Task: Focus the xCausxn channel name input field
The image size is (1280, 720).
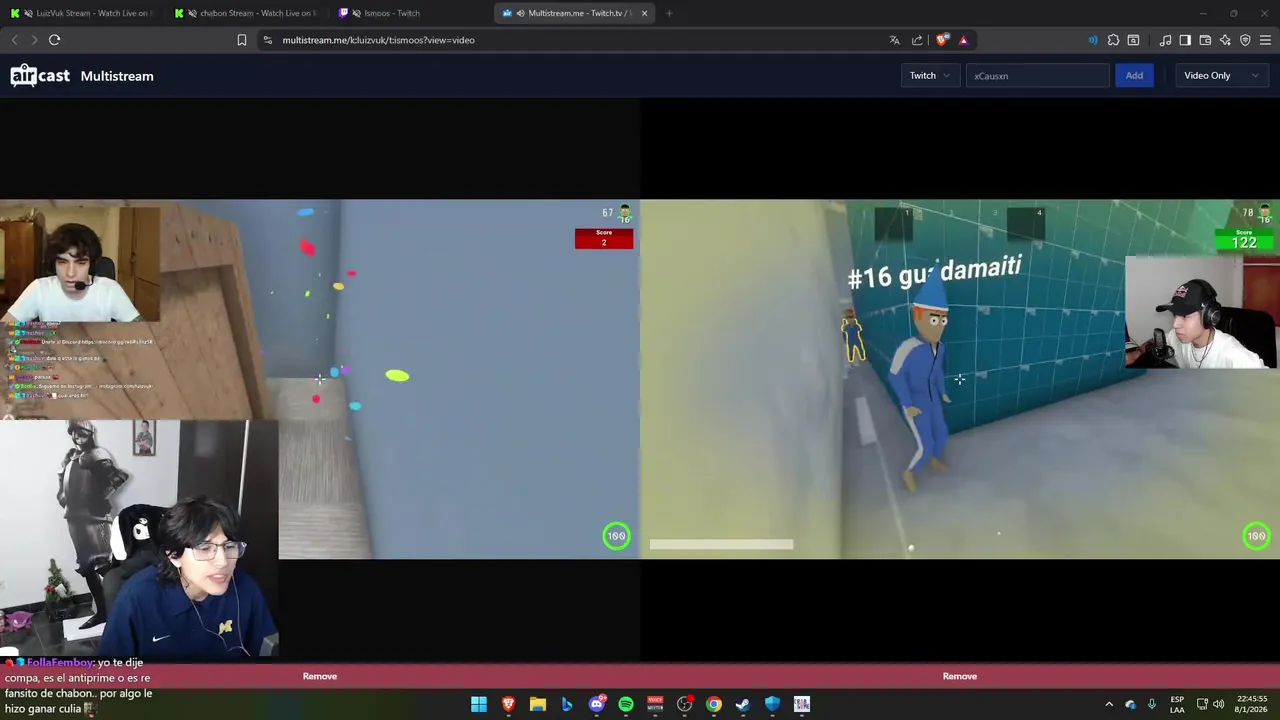Action: pos(1037,76)
